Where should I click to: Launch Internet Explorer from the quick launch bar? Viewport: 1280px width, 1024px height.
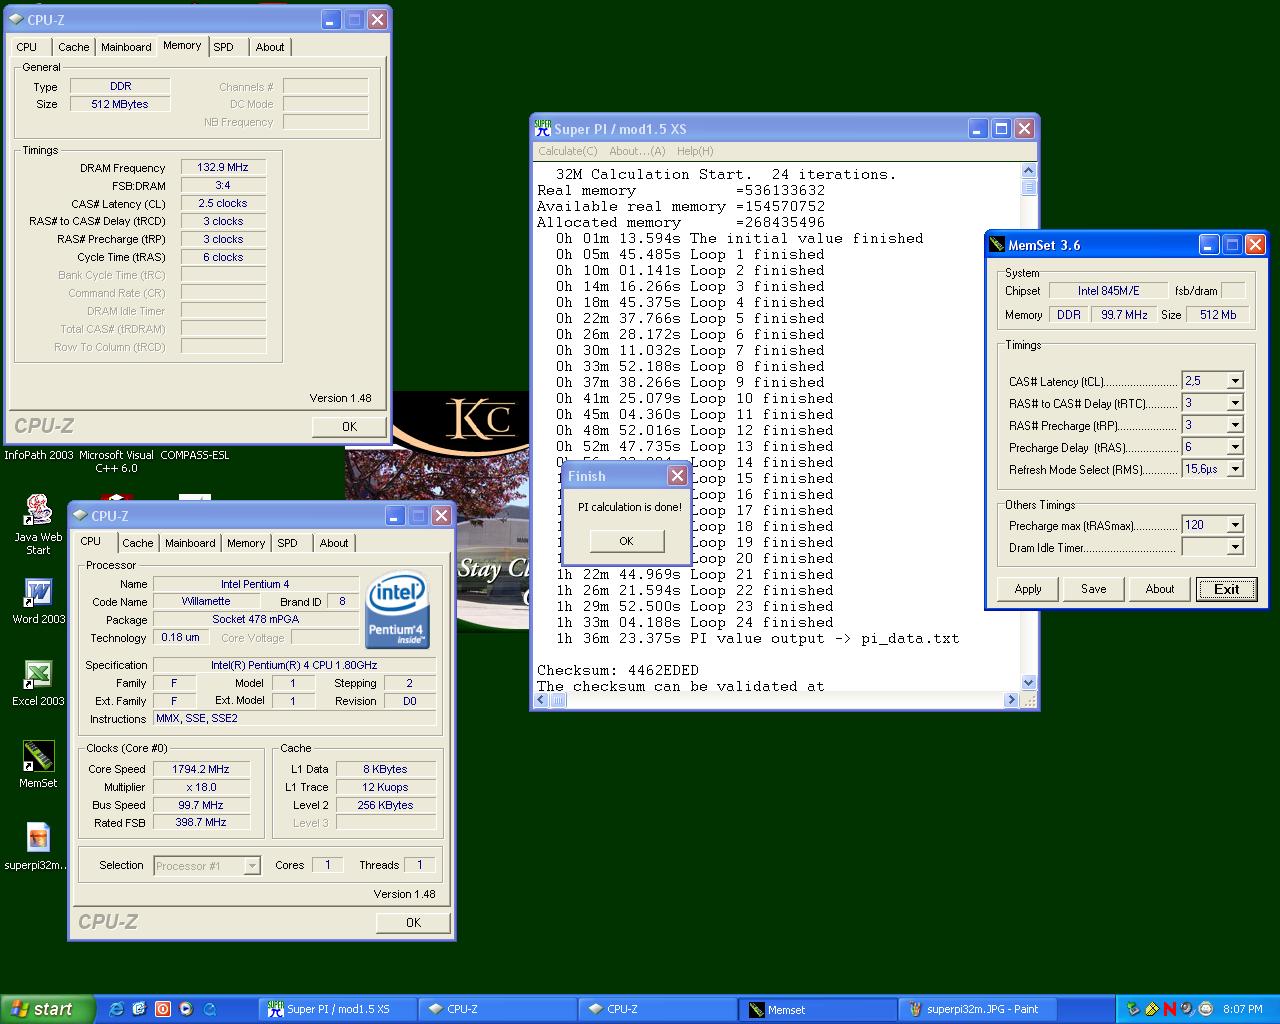pyautogui.click(x=117, y=1009)
